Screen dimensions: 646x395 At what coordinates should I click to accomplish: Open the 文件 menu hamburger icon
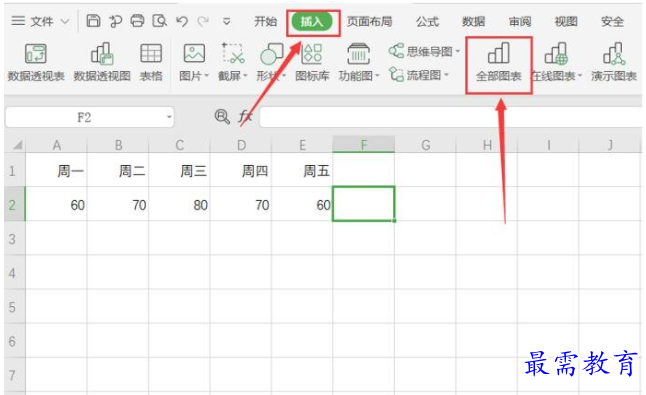tap(18, 21)
